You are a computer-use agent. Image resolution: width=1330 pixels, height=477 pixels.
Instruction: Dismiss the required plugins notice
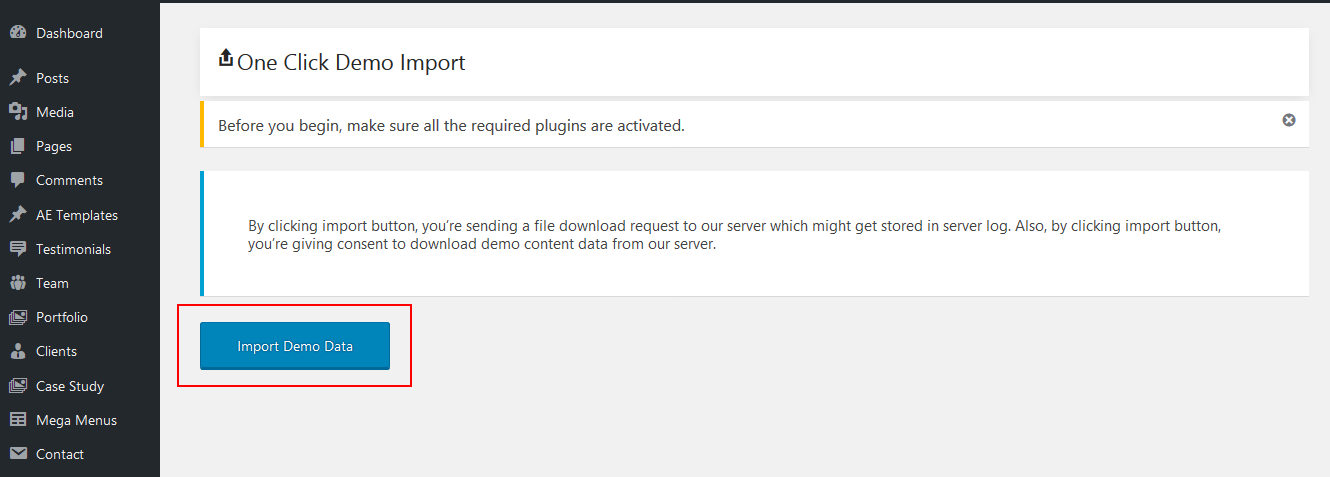[1289, 120]
